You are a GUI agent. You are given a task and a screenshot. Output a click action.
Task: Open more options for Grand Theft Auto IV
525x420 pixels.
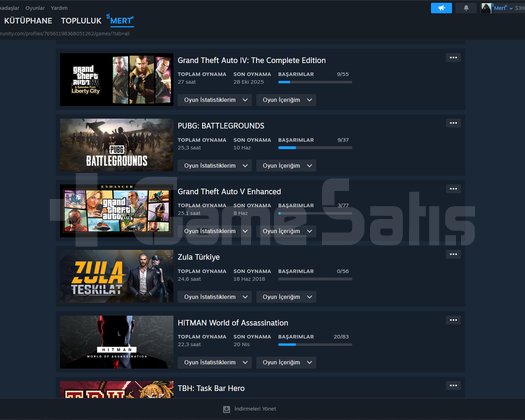[453, 58]
